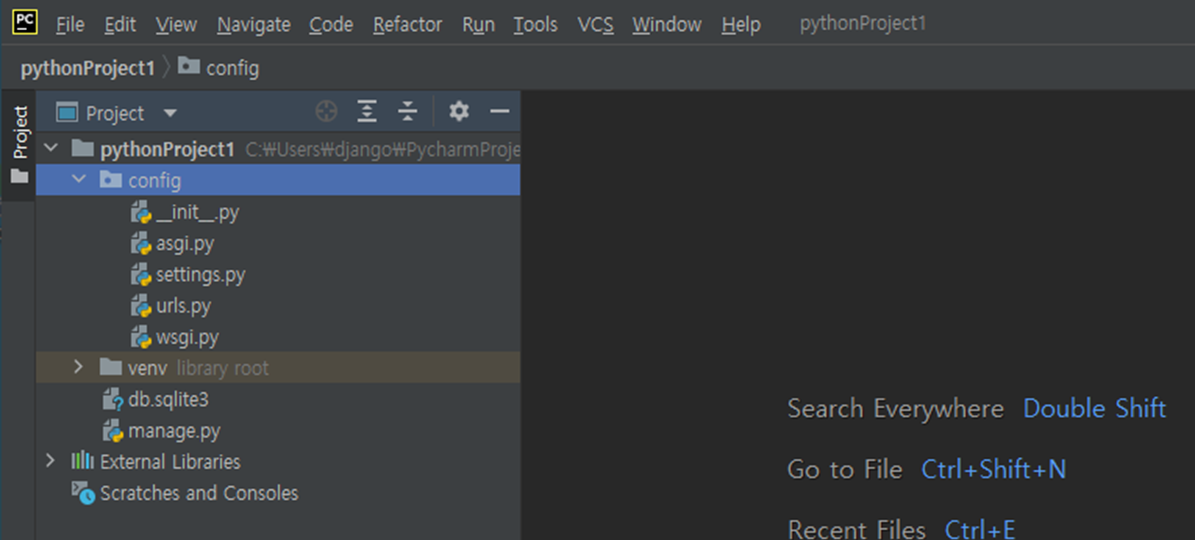Click the Python icon of urls.py
The height and width of the screenshot is (540, 1195).
[x=141, y=306]
